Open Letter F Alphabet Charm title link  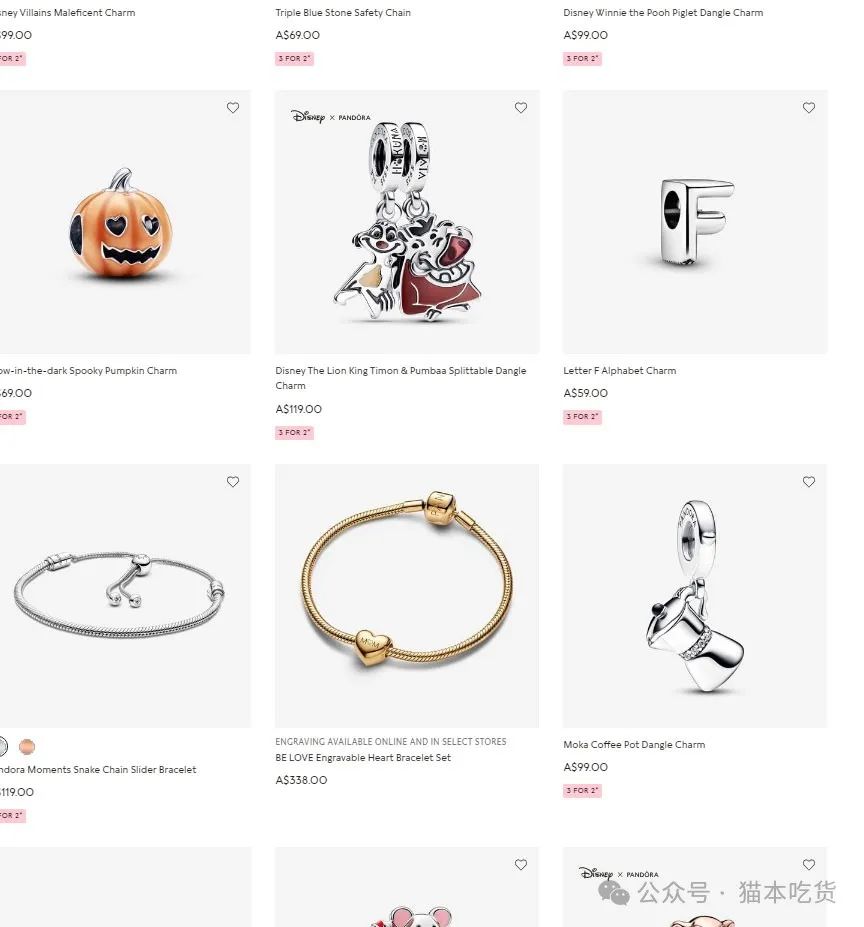tap(620, 371)
